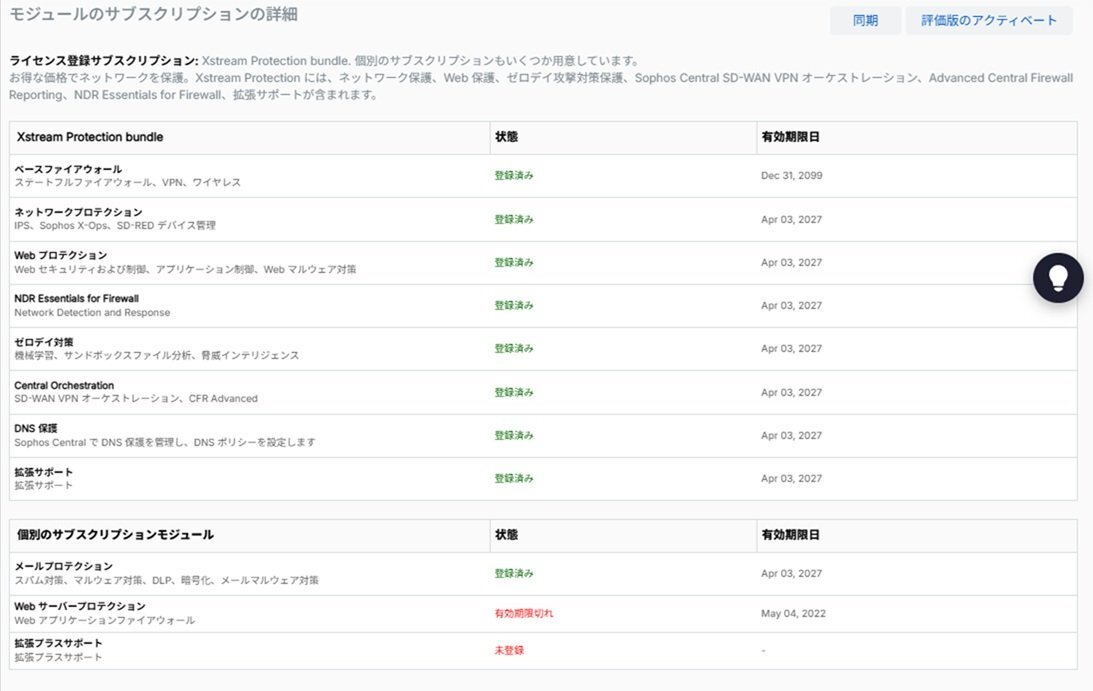1093x691 pixels.
Task: Select NDR Essentials for Firewall module name
Action: point(76,298)
